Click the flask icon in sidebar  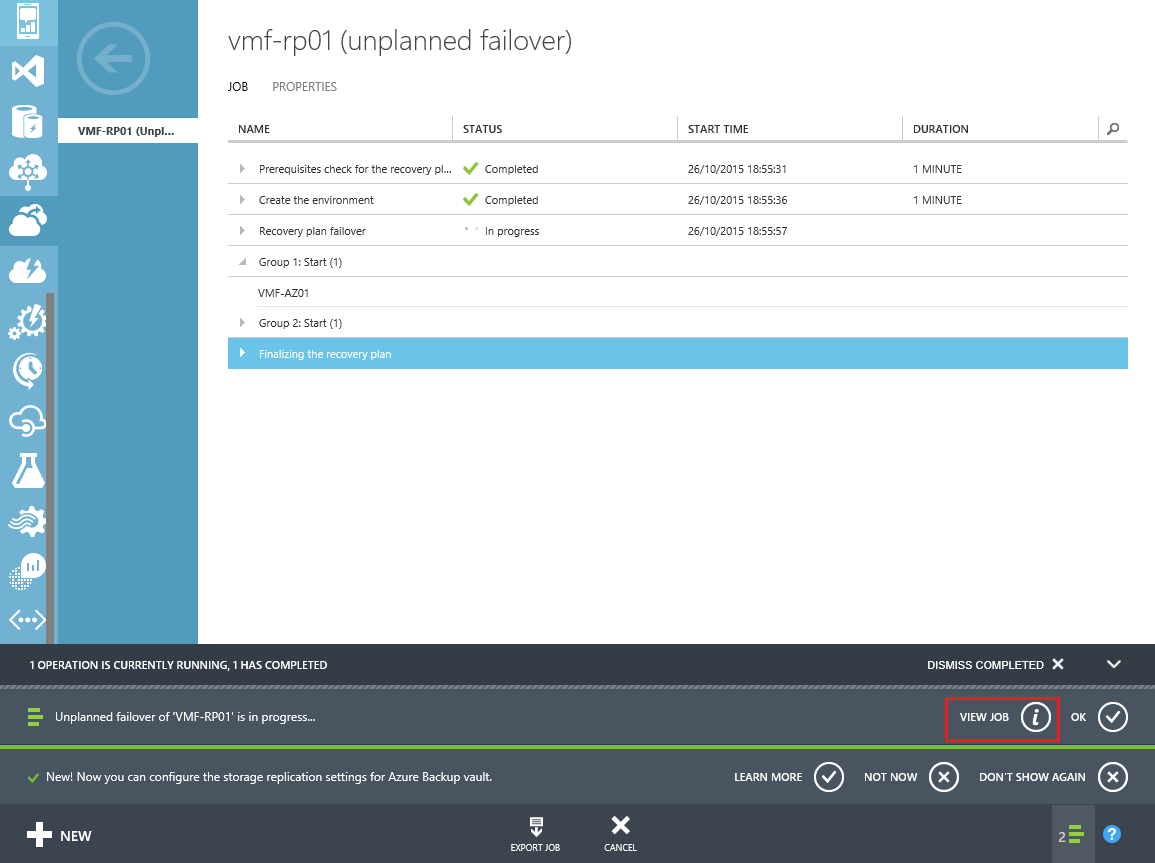(28, 470)
